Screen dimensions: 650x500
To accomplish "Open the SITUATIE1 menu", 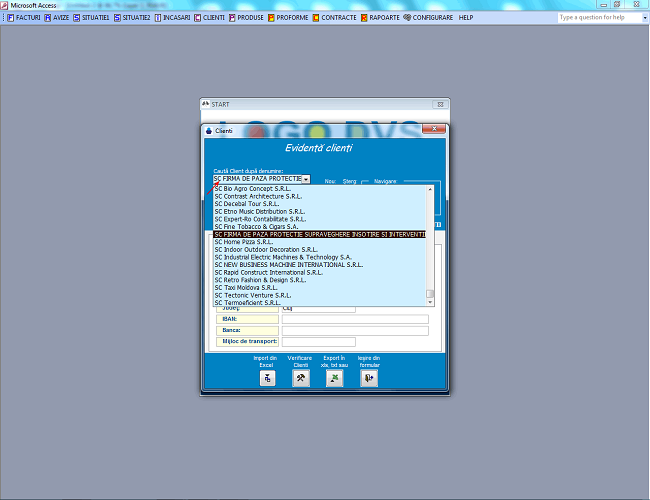I will (x=91, y=17).
